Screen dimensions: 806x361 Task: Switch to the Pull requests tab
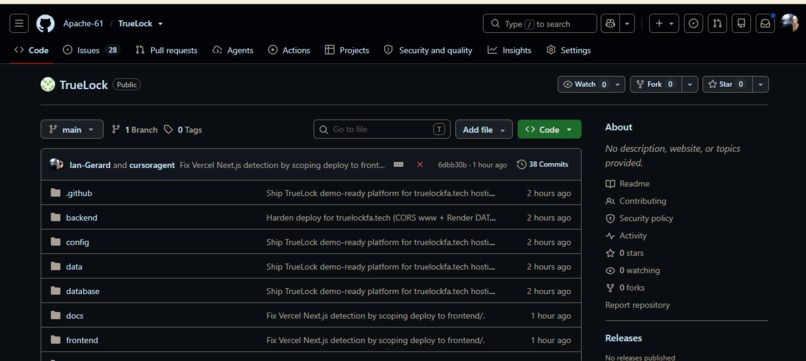coord(167,50)
